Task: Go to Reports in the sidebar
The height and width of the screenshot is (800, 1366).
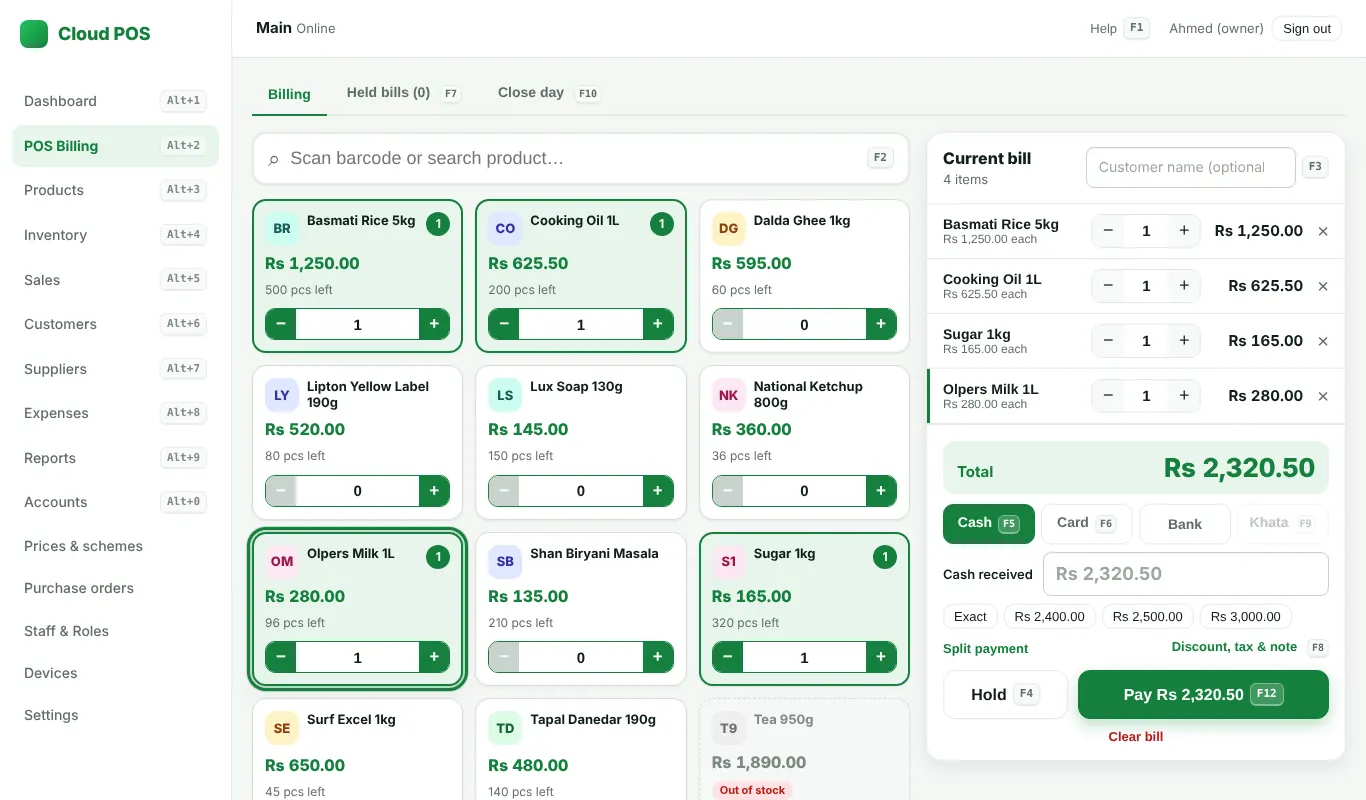Action: [x=115, y=458]
